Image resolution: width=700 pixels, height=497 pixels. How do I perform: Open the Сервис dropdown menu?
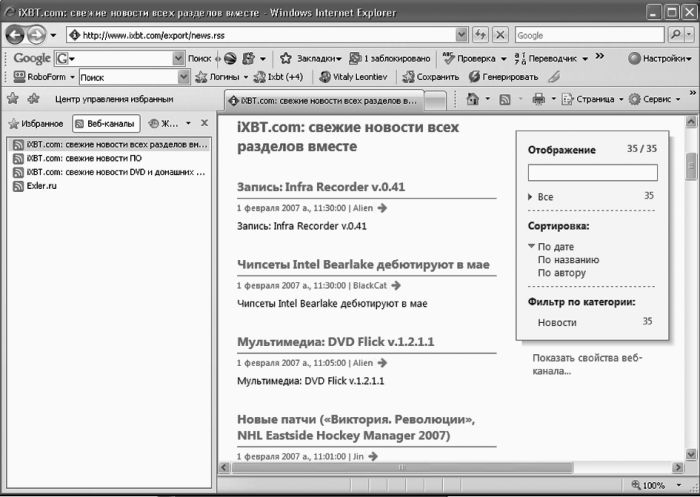click(662, 99)
